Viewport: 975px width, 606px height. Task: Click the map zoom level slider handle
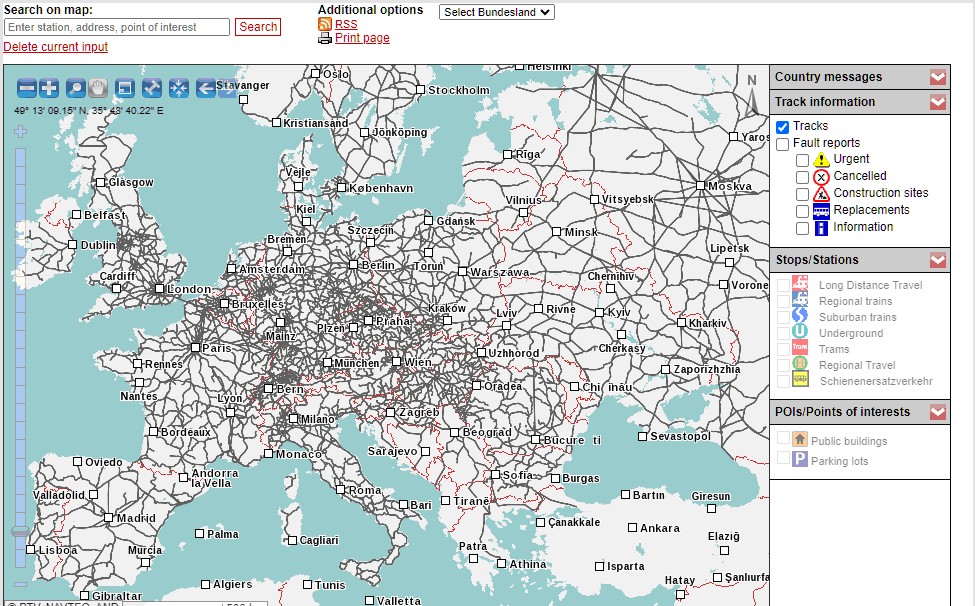(20, 532)
